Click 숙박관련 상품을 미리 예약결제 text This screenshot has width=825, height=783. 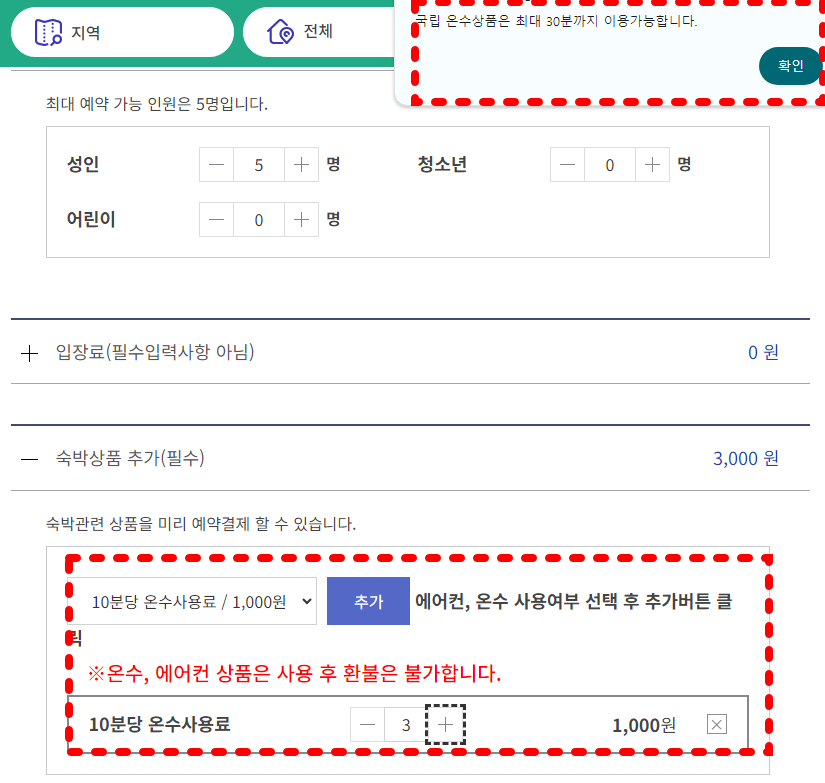[x=201, y=524]
